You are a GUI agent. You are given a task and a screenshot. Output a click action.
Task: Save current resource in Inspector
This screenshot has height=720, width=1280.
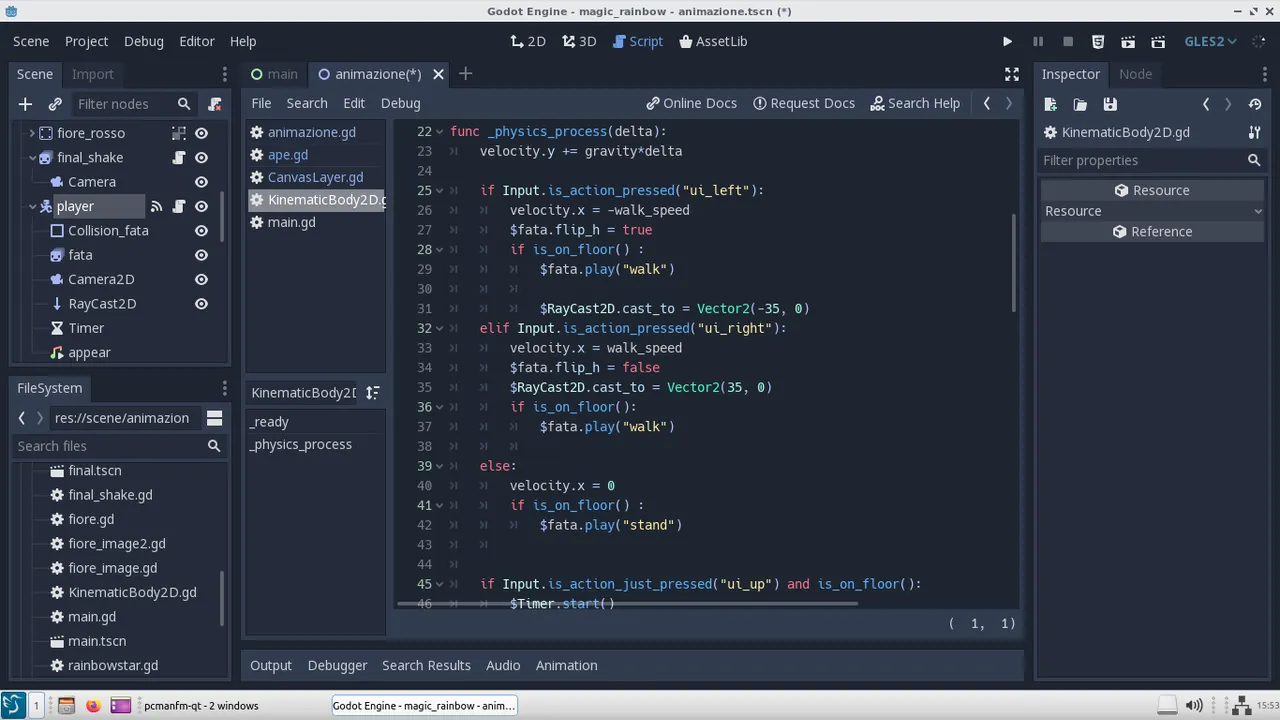[x=1110, y=104]
